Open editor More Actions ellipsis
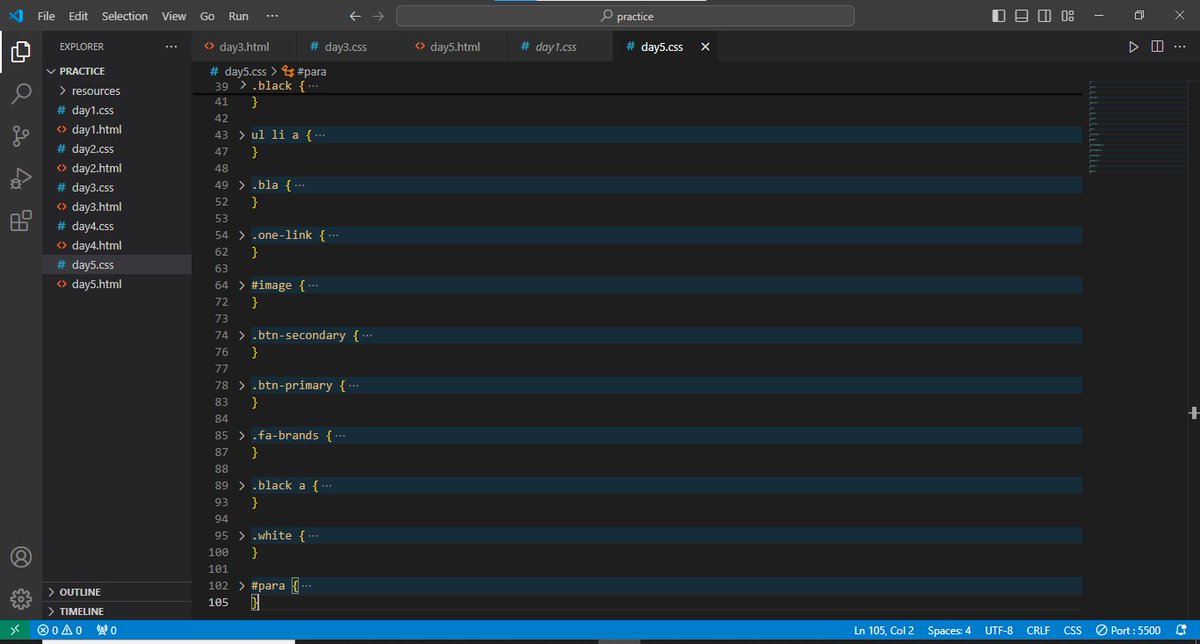This screenshot has width=1200, height=644. [1181, 47]
